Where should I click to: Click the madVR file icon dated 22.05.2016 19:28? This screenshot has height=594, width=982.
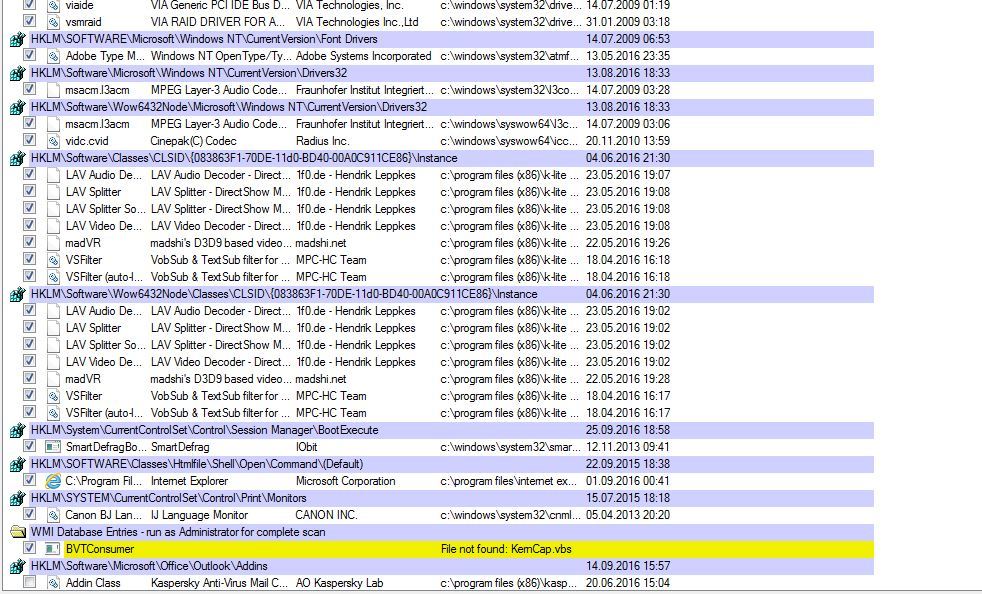(53, 379)
